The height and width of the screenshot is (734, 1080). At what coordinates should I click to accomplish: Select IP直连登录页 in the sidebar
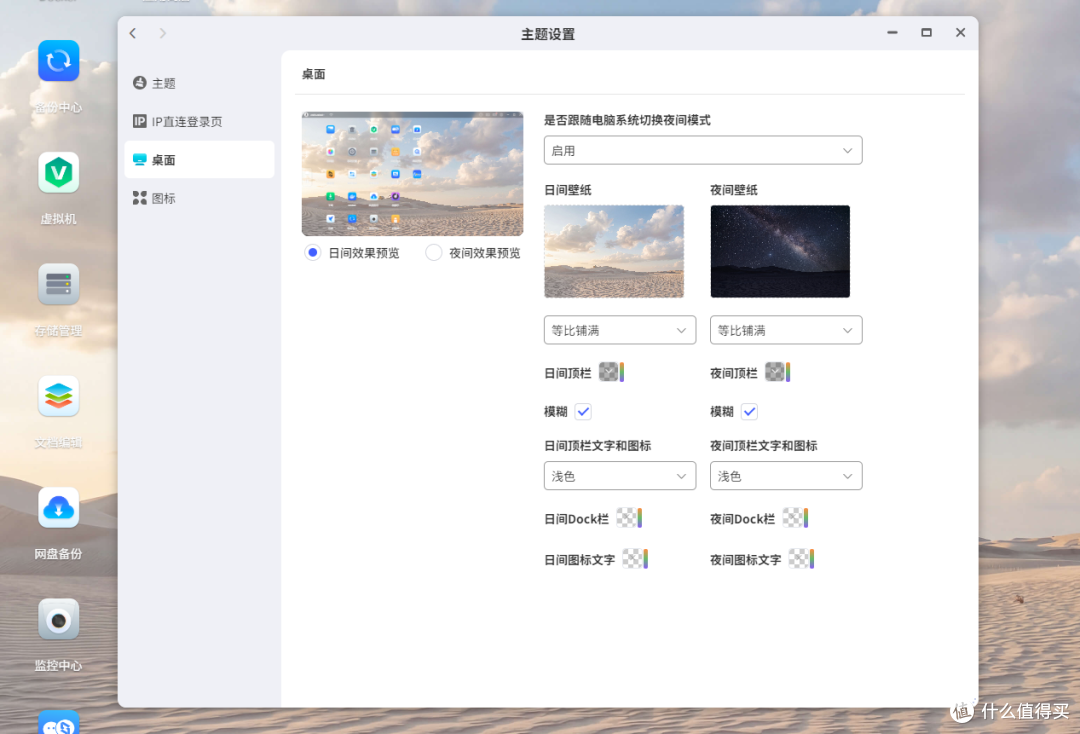tap(199, 122)
